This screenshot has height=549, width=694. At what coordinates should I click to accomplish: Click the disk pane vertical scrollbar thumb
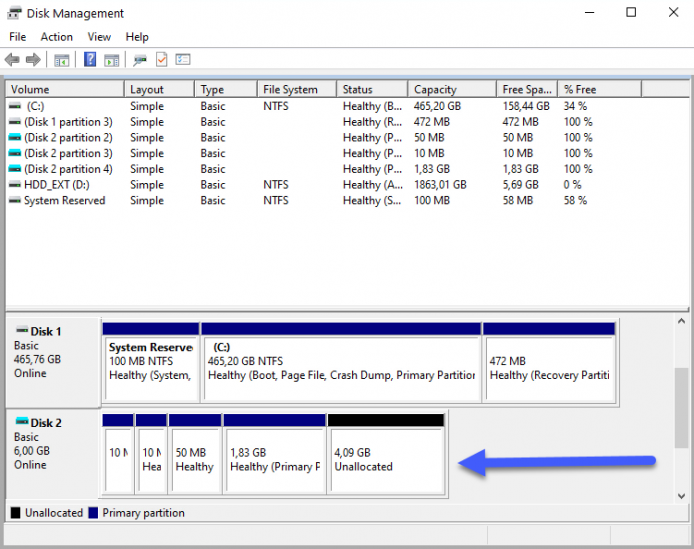[681, 408]
